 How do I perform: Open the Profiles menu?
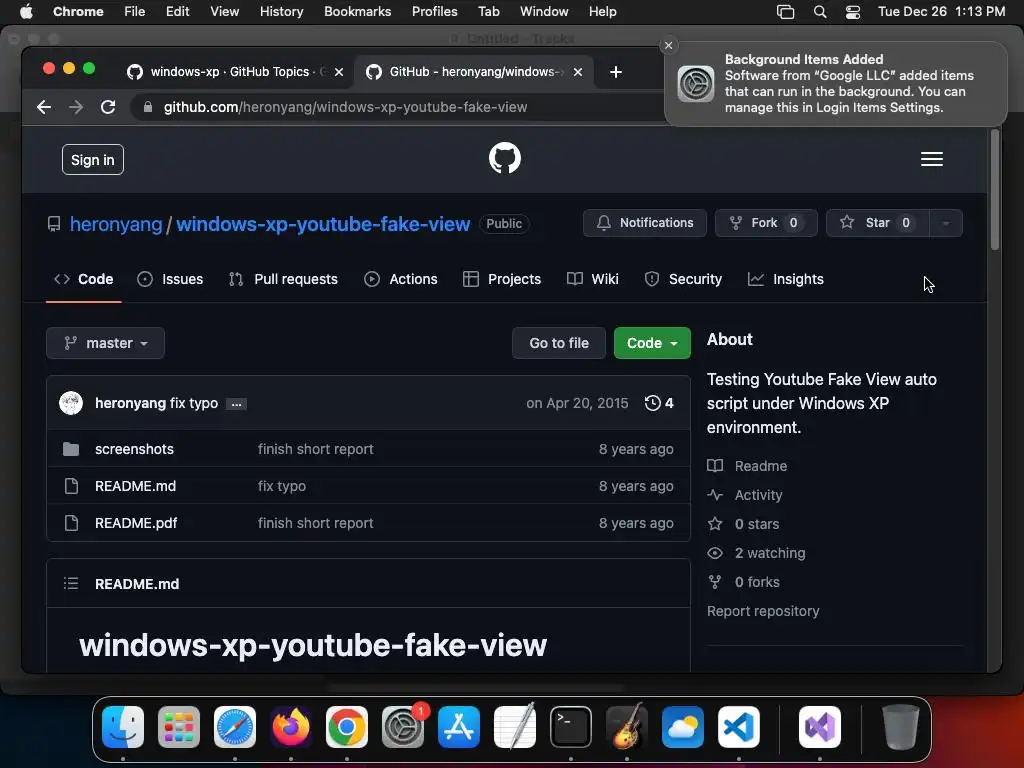(434, 12)
